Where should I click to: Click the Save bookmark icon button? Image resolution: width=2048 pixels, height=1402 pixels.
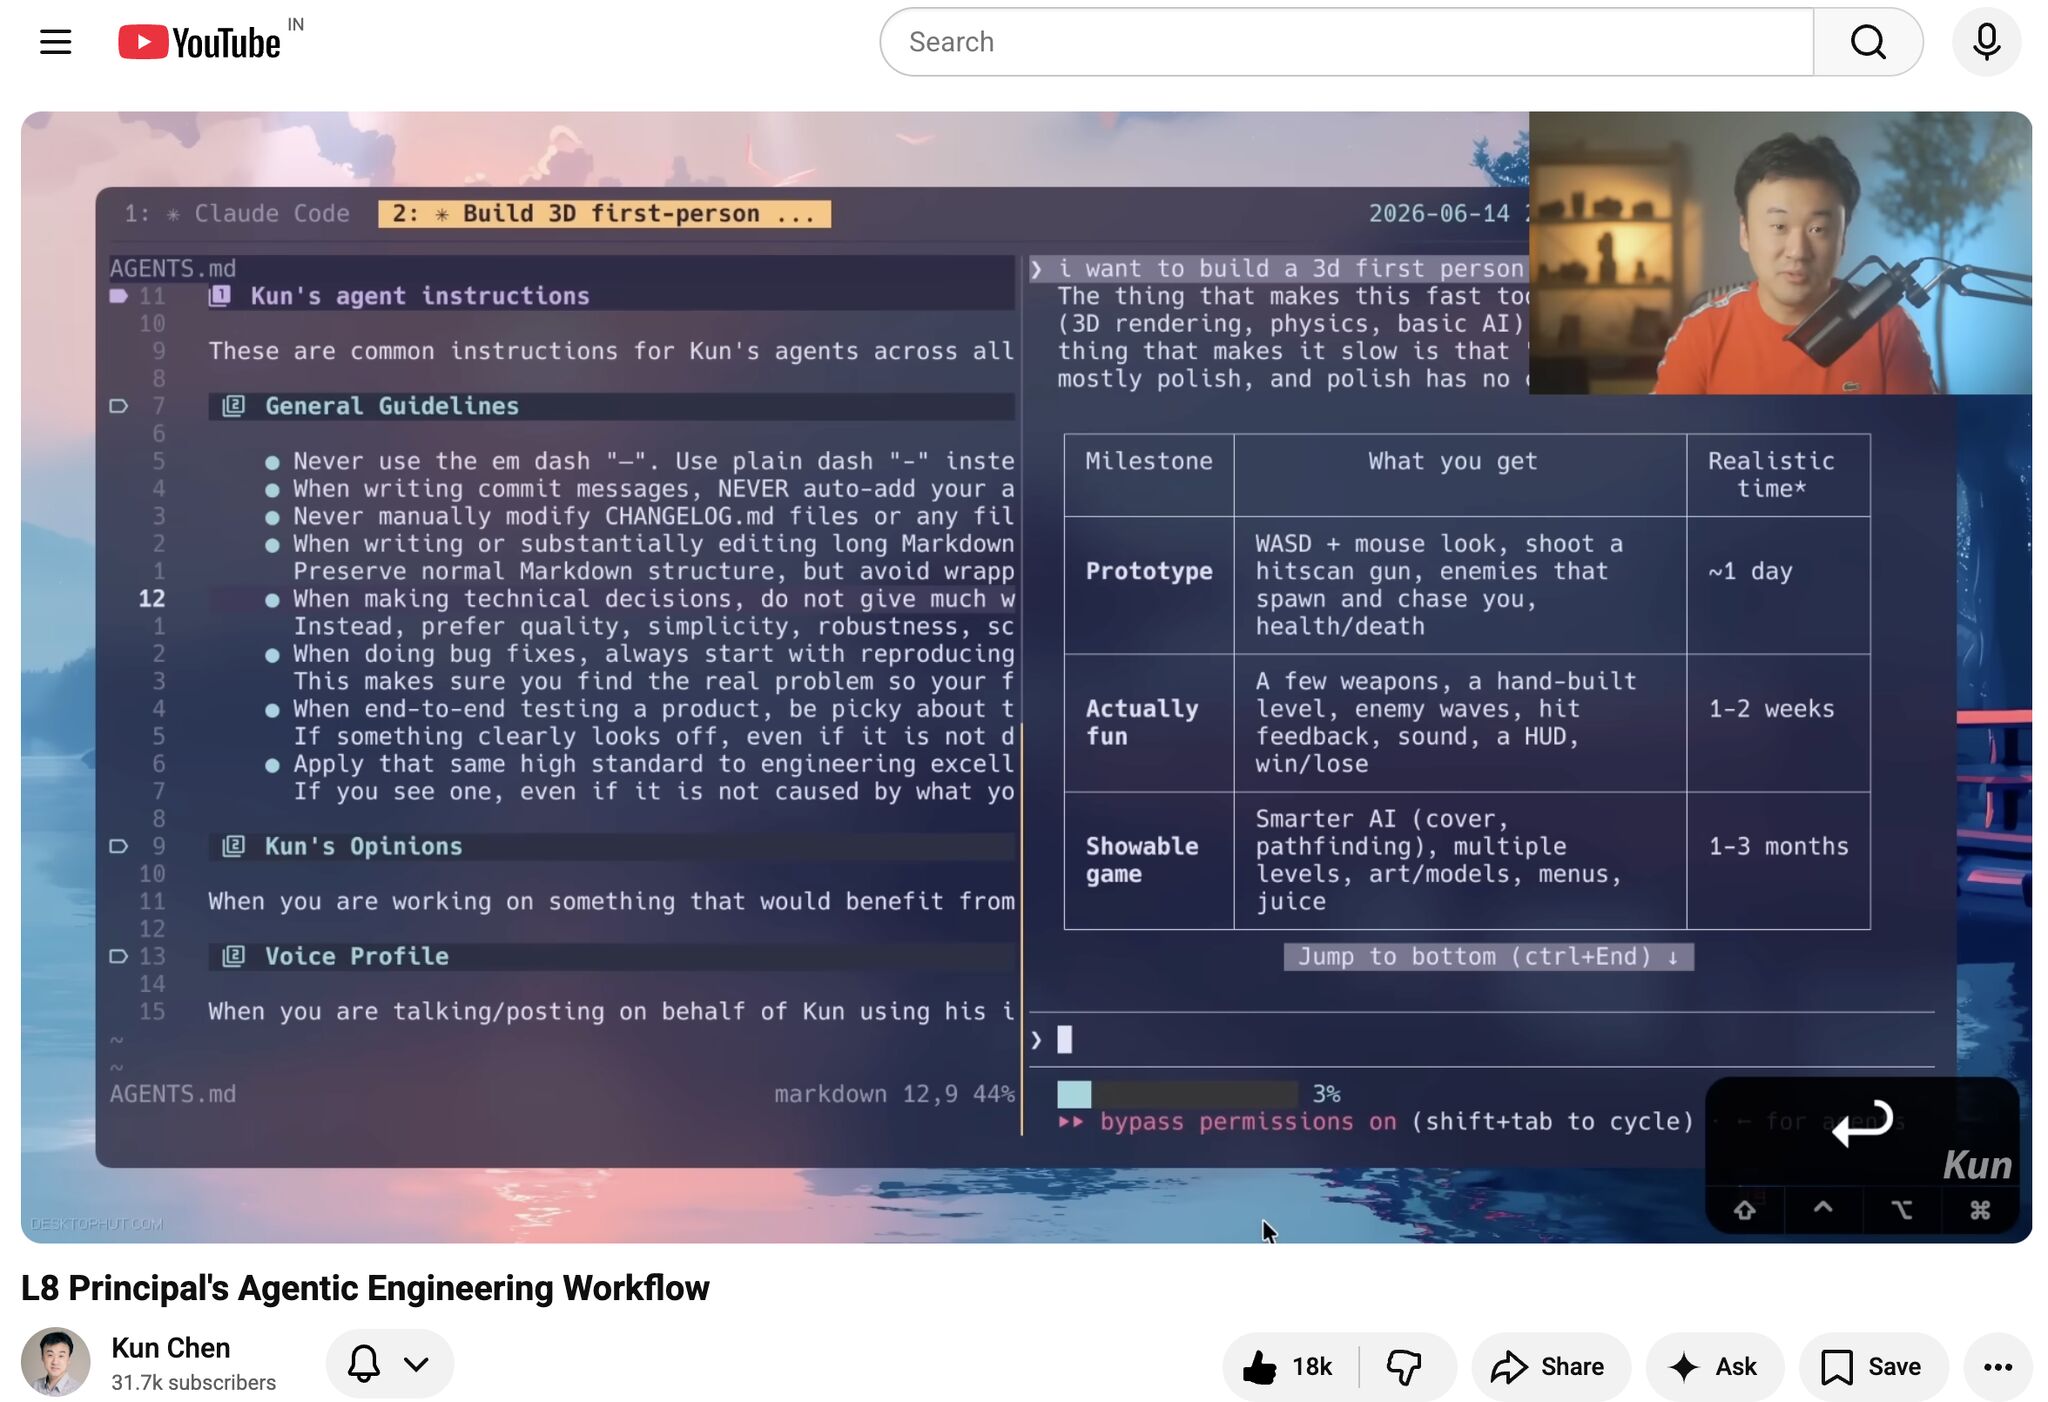(1872, 1366)
